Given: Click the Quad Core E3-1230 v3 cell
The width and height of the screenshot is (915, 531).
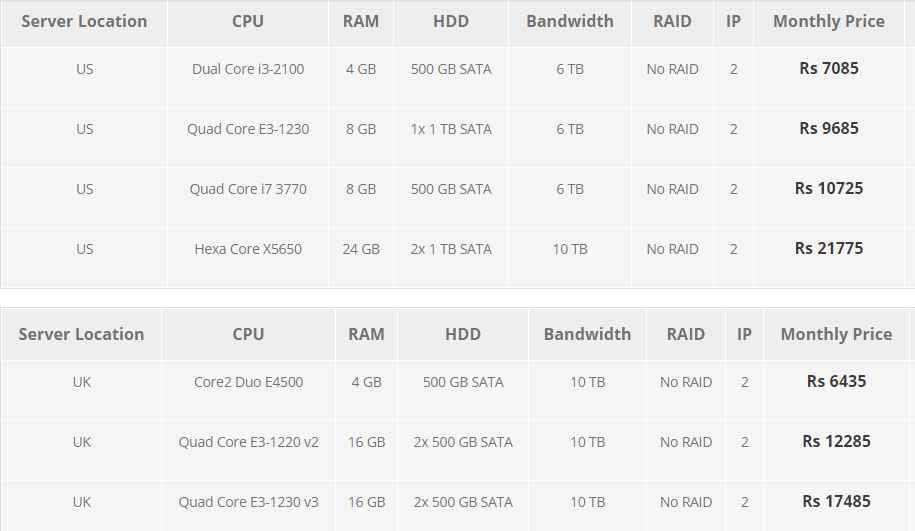Looking at the screenshot, I should pos(249,502).
